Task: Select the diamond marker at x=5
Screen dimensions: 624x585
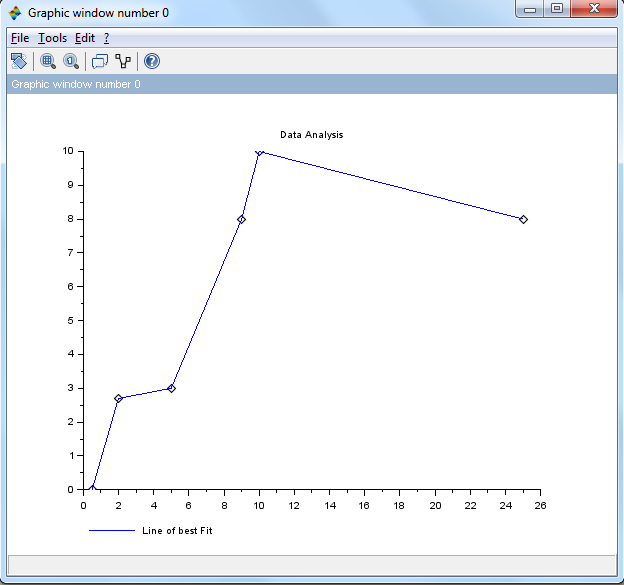Action: [x=172, y=388]
